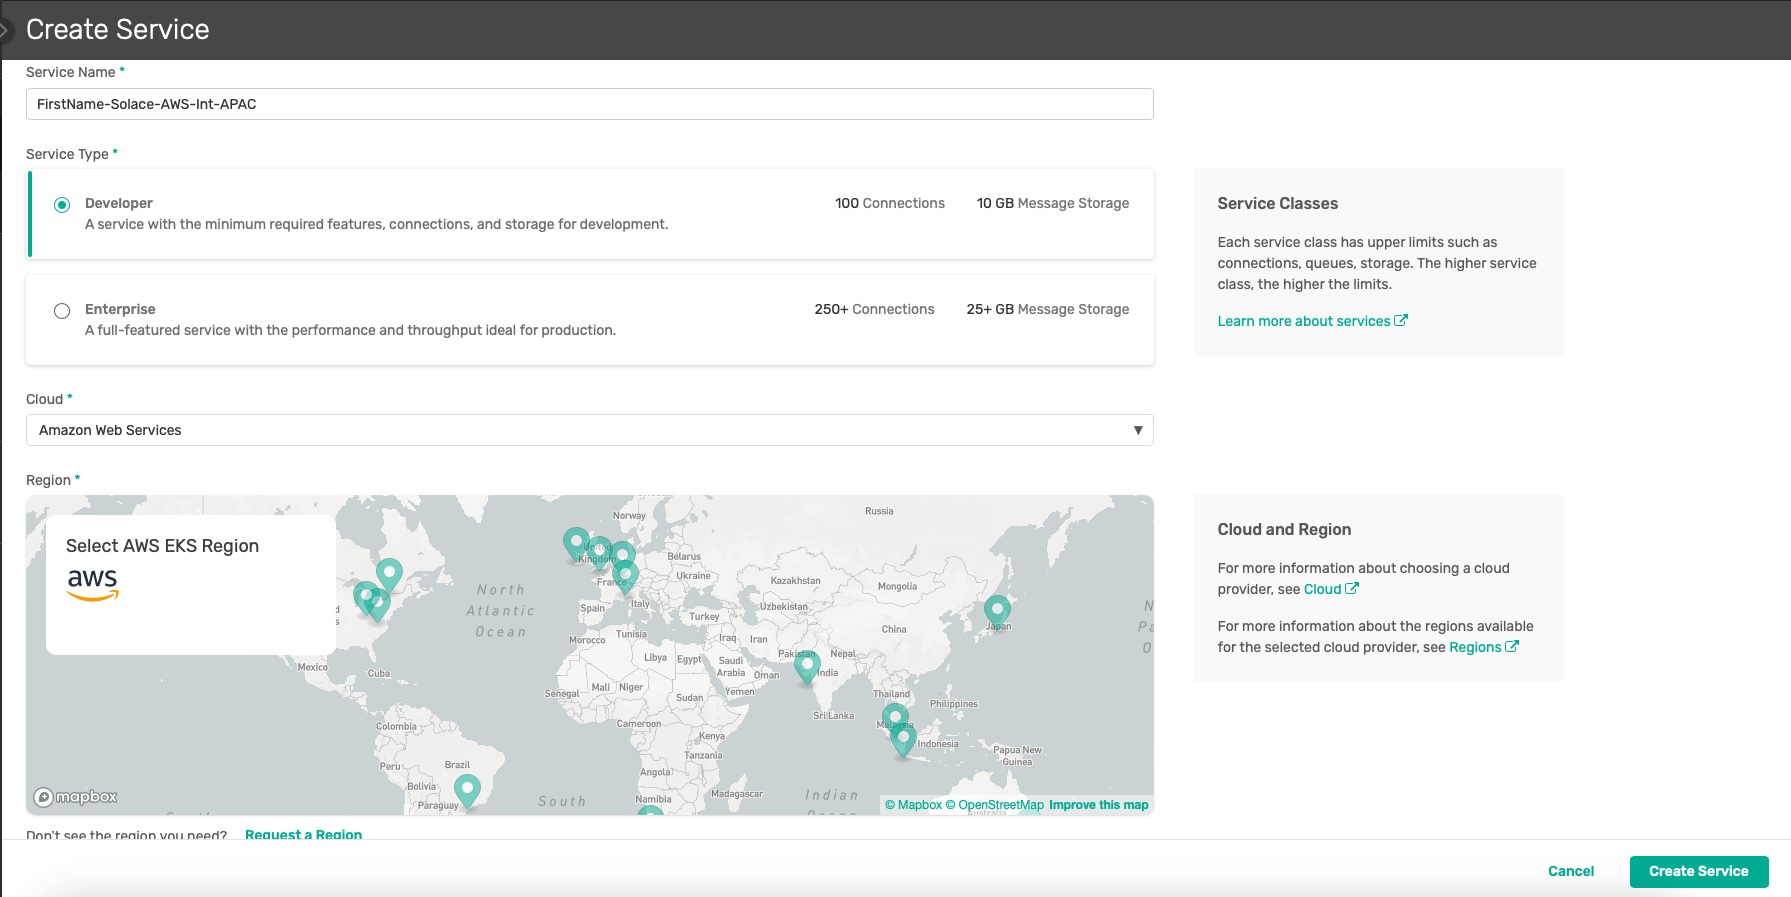Expand the side panel chevron beside the title
The height and width of the screenshot is (897, 1791).
5,30
